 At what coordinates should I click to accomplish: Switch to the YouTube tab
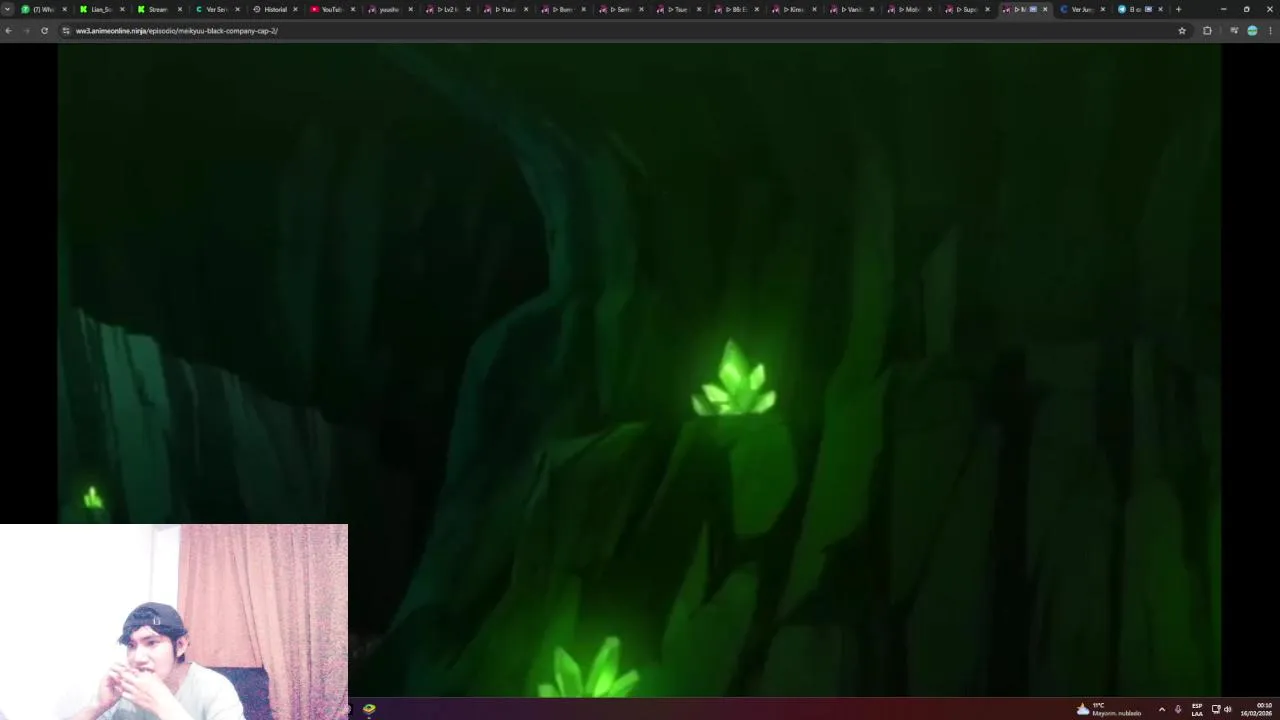point(331,9)
